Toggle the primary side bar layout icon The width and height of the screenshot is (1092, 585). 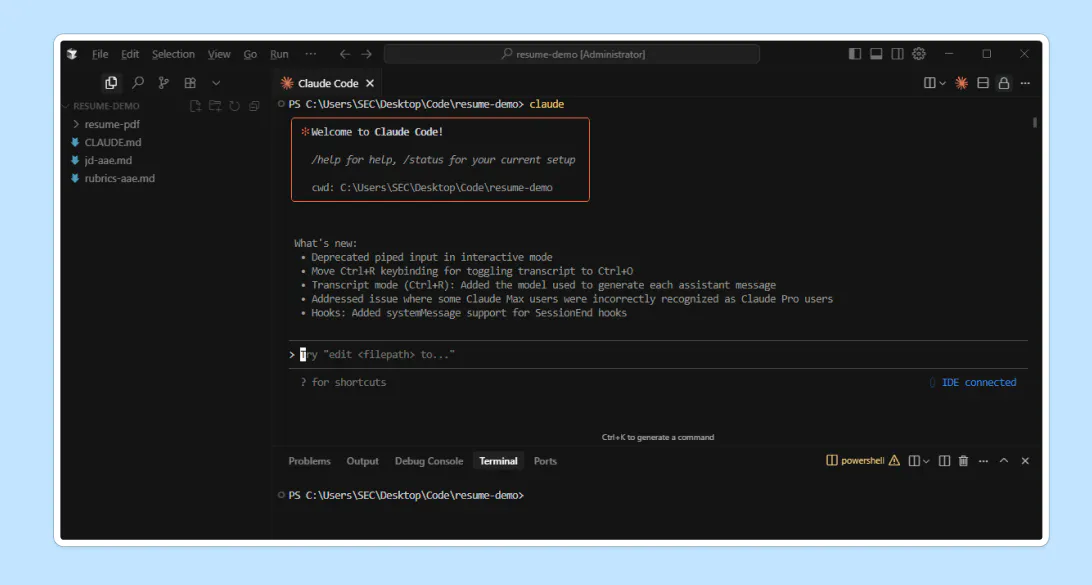tap(855, 54)
